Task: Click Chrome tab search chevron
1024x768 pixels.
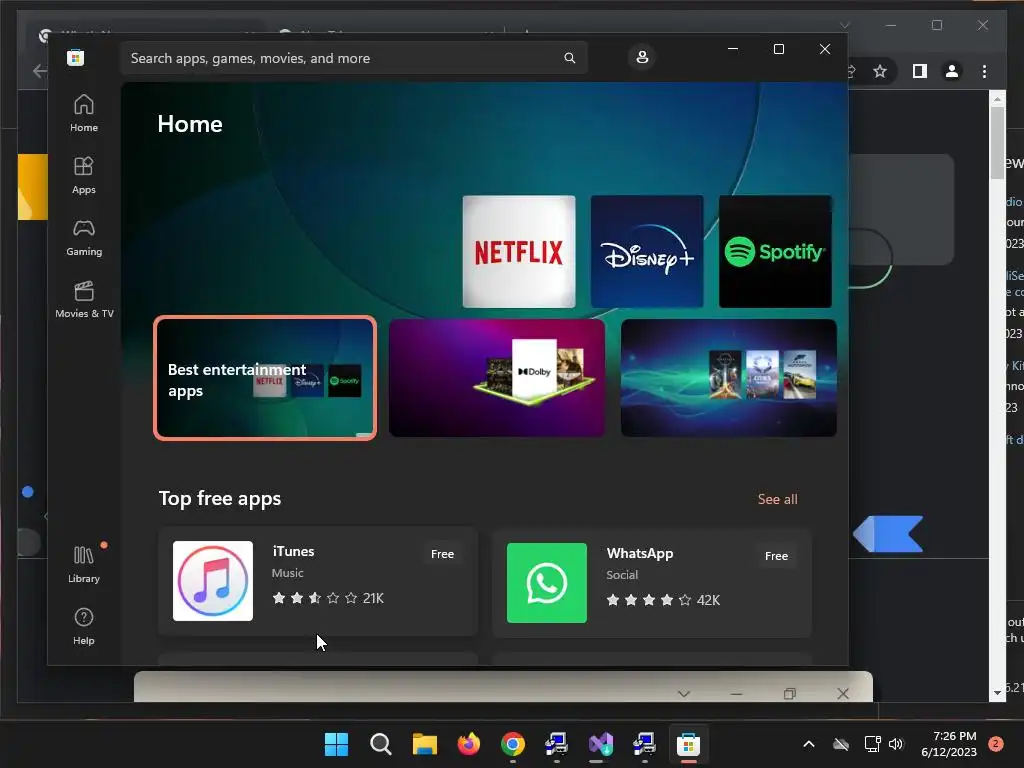Action: click(x=844, y=25)
